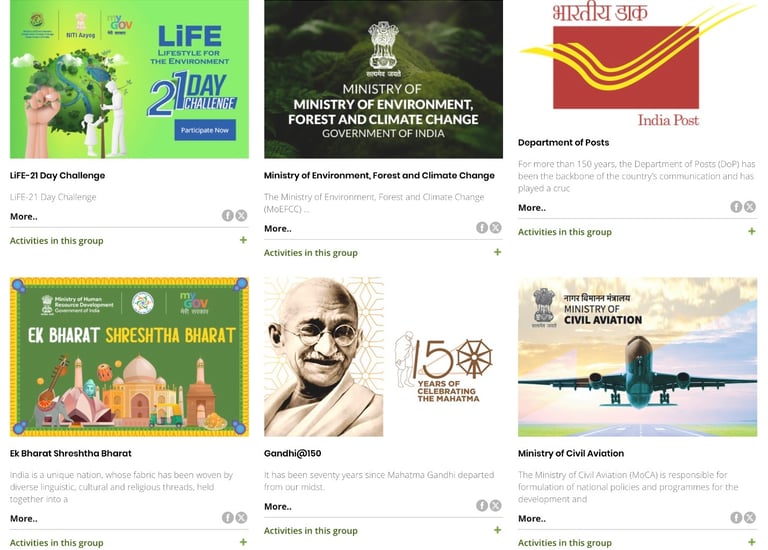
Task: Expand activities for LiFE-21 Day Challenge
Action: pos(243,240)
